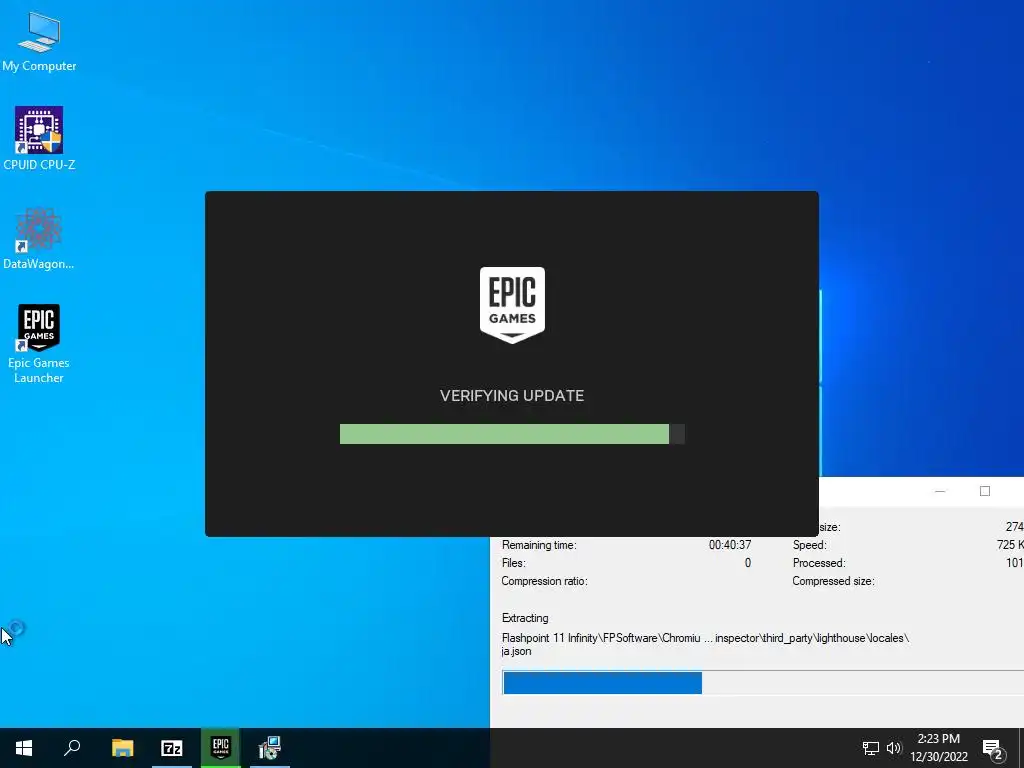This screenshot has height=768, width=1024.
Task: Open the notification center icon
Action: click(993, 749)
